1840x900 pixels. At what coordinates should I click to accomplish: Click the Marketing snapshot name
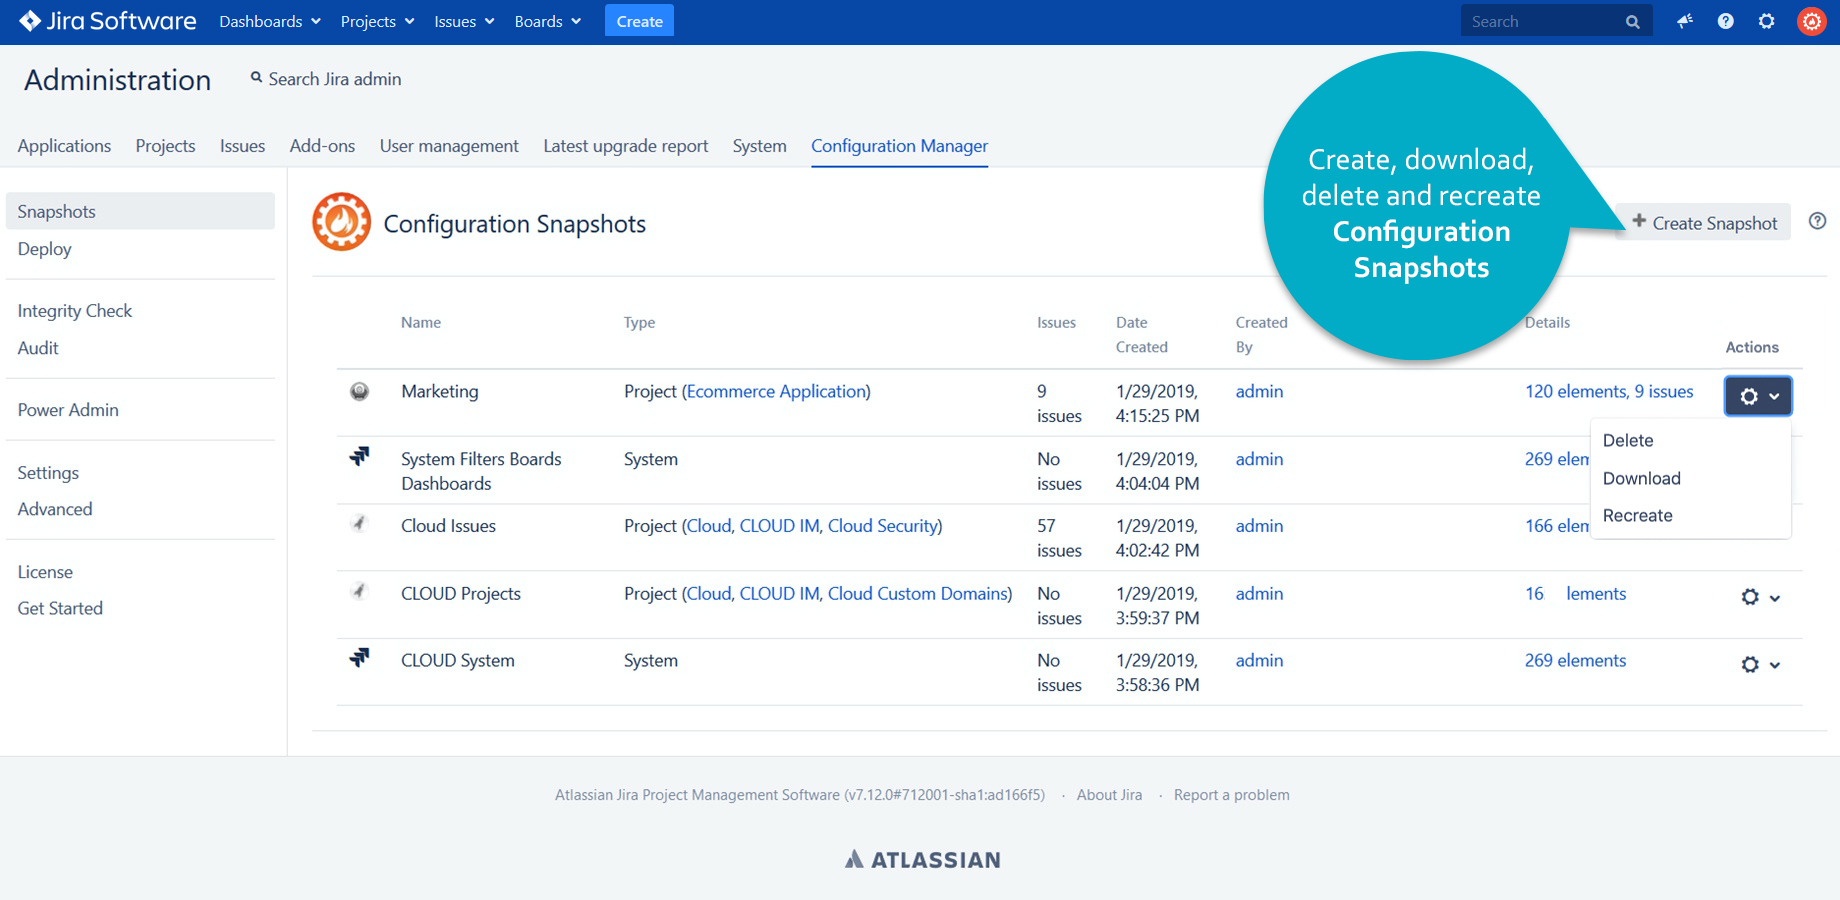[440, 391]
